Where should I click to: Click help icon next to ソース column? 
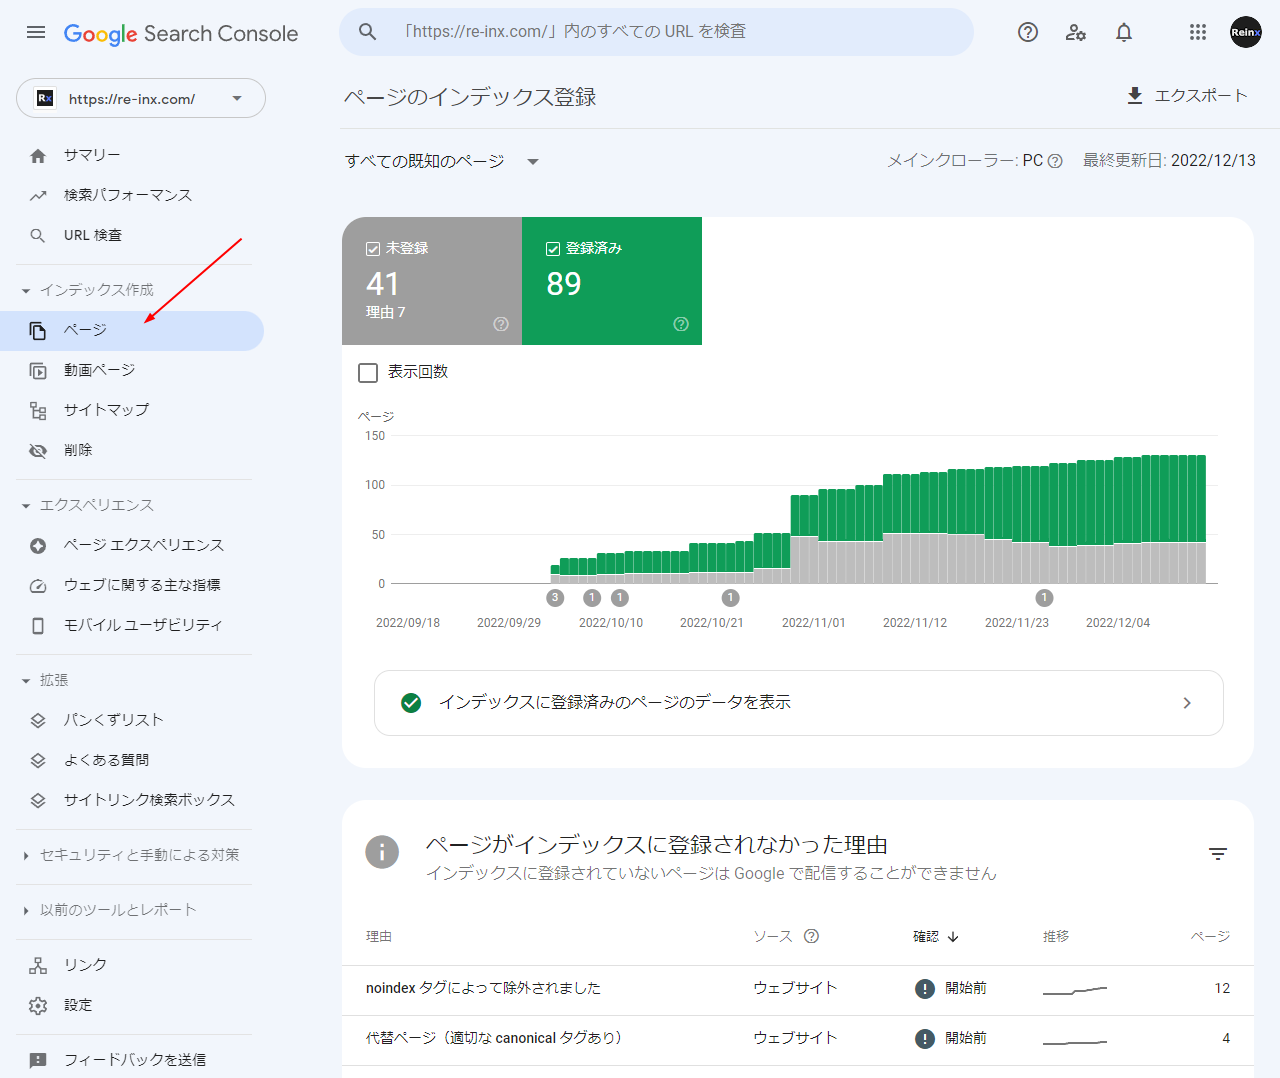[x=811, y=936]
